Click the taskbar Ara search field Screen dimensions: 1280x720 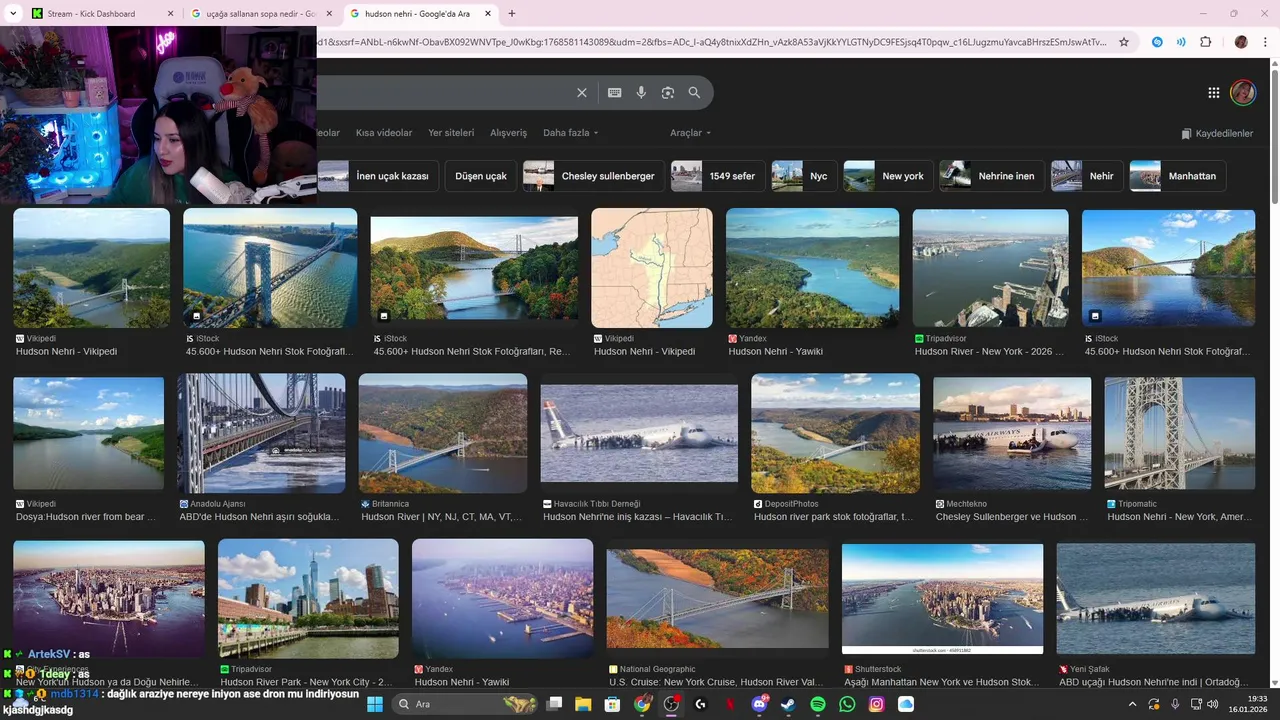coord(466,704)
